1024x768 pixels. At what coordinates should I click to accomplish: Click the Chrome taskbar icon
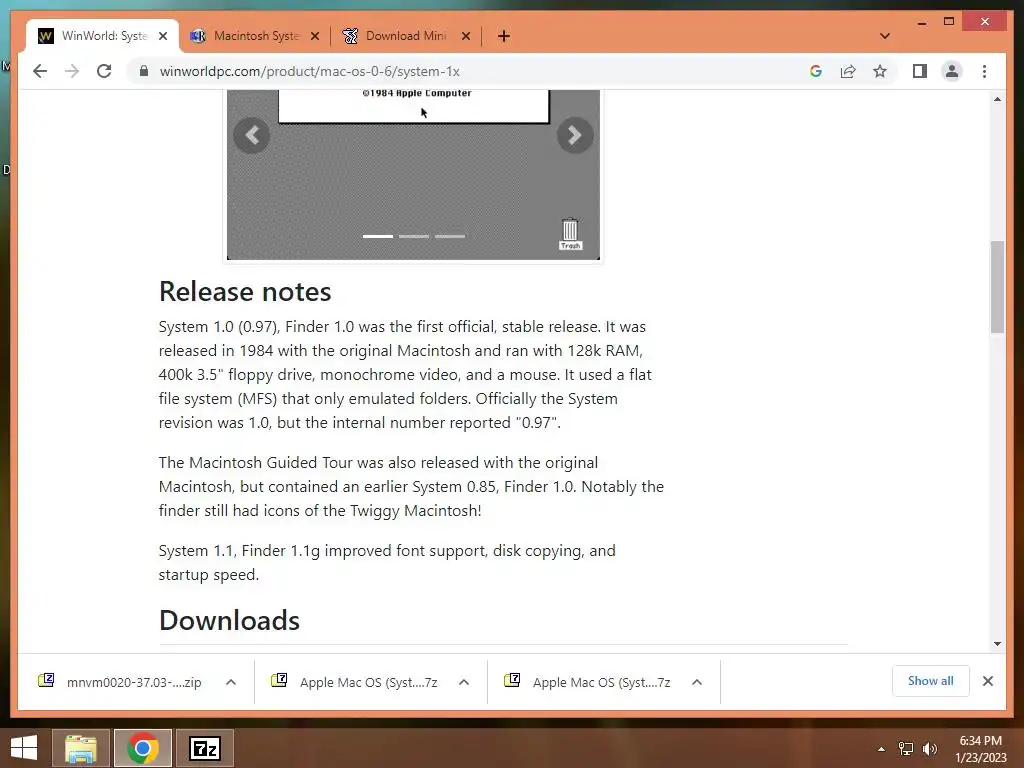(143, 748)
